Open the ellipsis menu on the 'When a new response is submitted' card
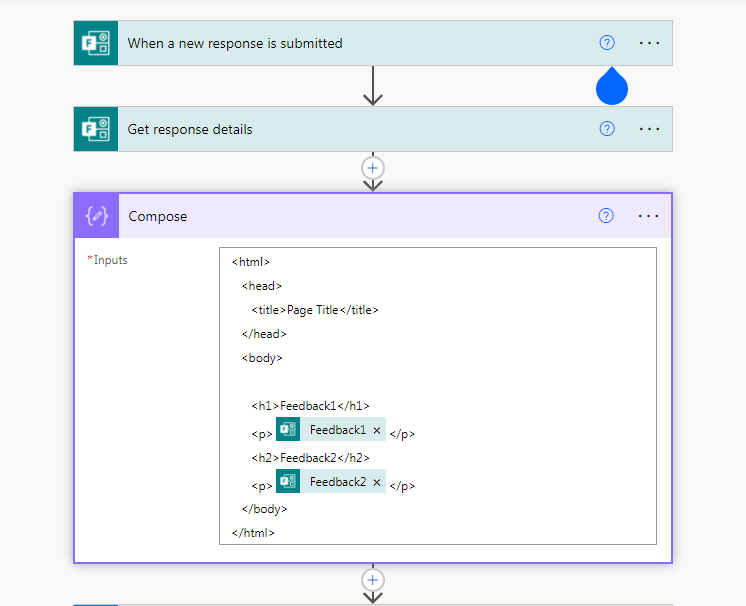 coord(649,43)
